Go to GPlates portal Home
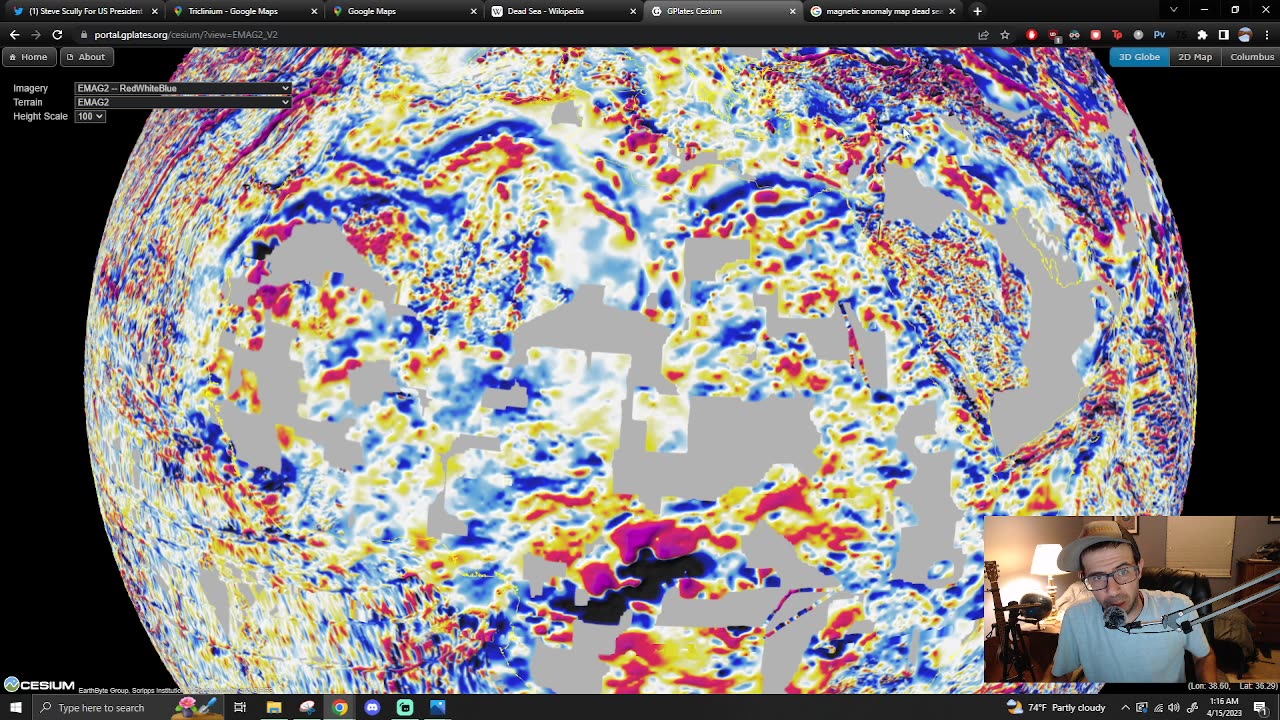1280x720 pixels. tap(28, 57)
